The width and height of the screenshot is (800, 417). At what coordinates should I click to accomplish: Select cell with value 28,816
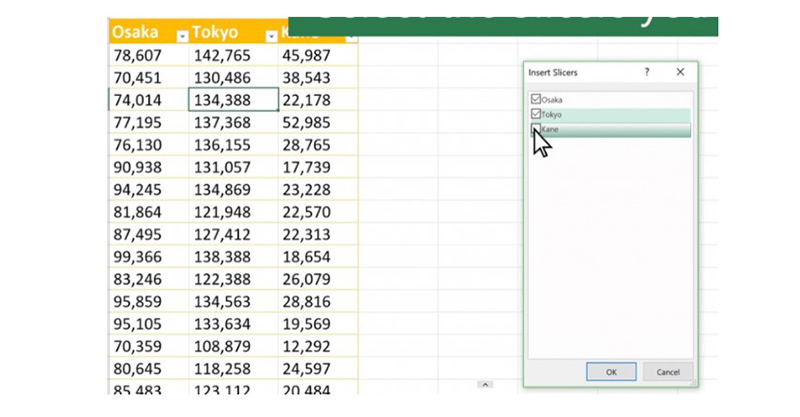pyautogui.click(x=318, y=302)
